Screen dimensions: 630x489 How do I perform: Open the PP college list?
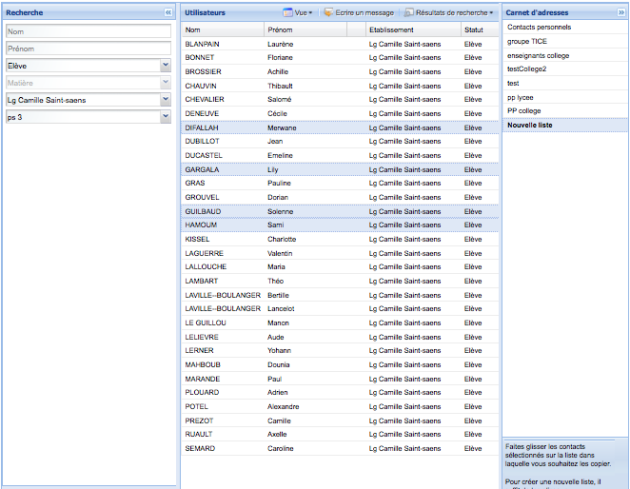(565, 111)
